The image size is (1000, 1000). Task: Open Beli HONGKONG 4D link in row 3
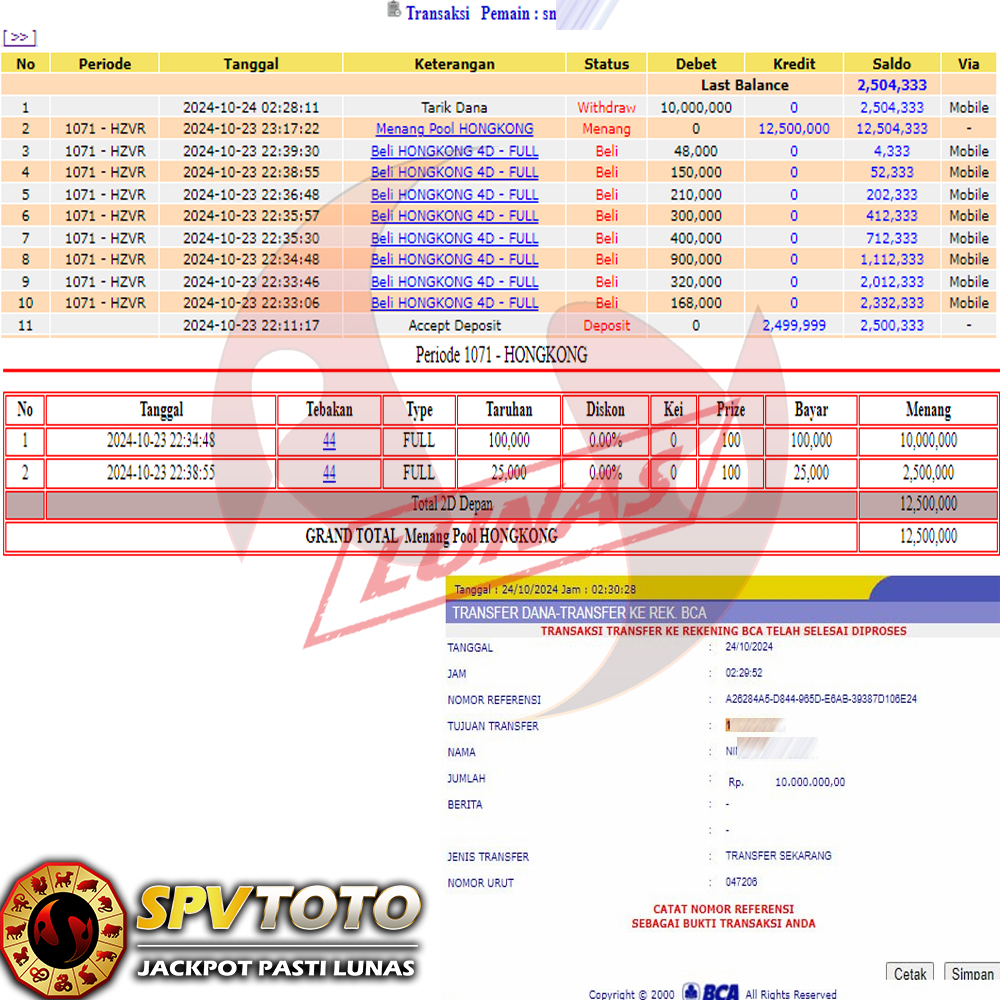tap(454, 151)
